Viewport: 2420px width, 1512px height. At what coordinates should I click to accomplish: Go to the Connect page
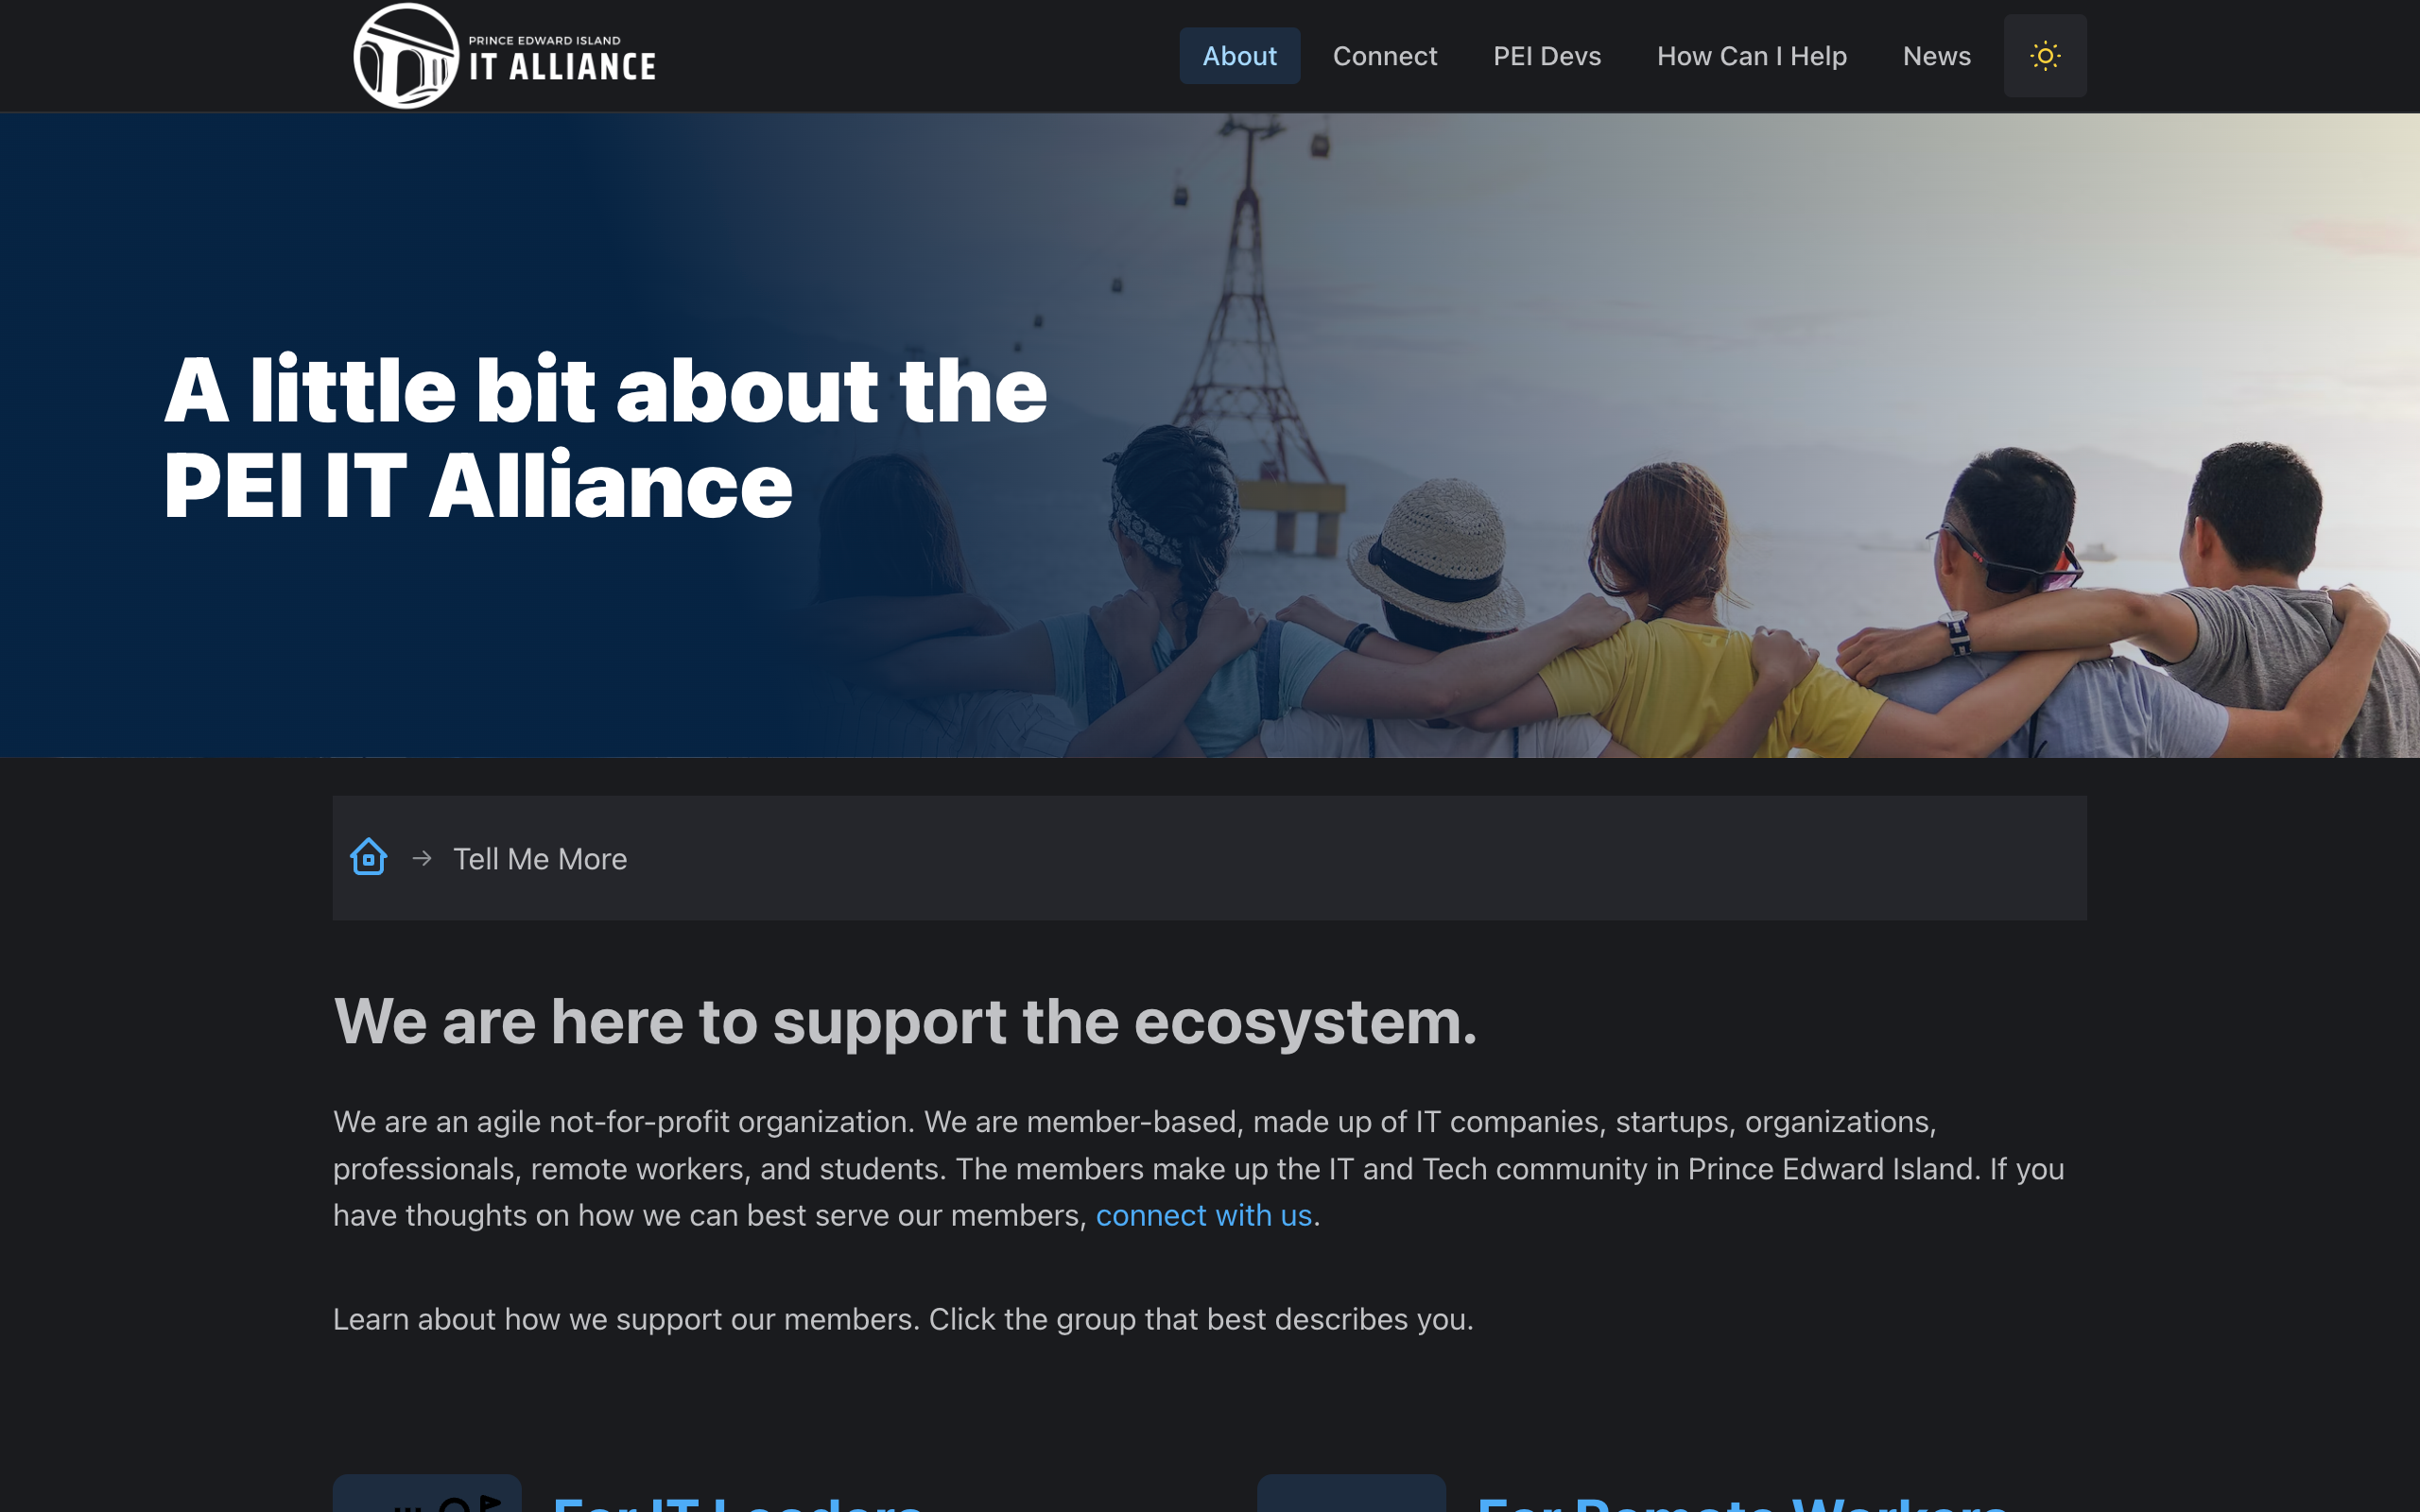coord(1384,56)
